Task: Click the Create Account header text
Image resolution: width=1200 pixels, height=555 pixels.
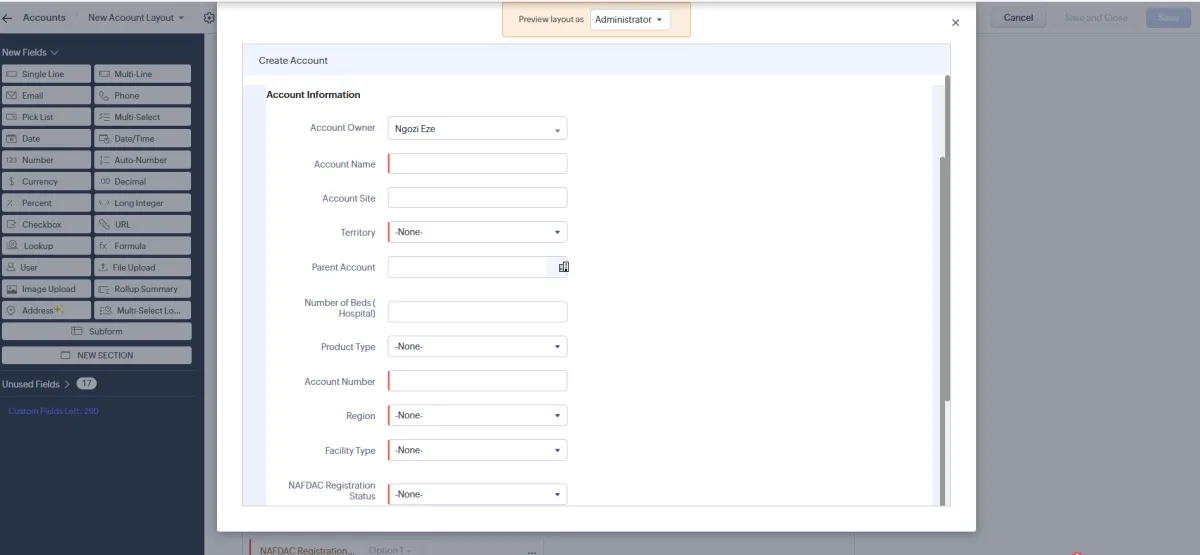Action: coord(293,61)
